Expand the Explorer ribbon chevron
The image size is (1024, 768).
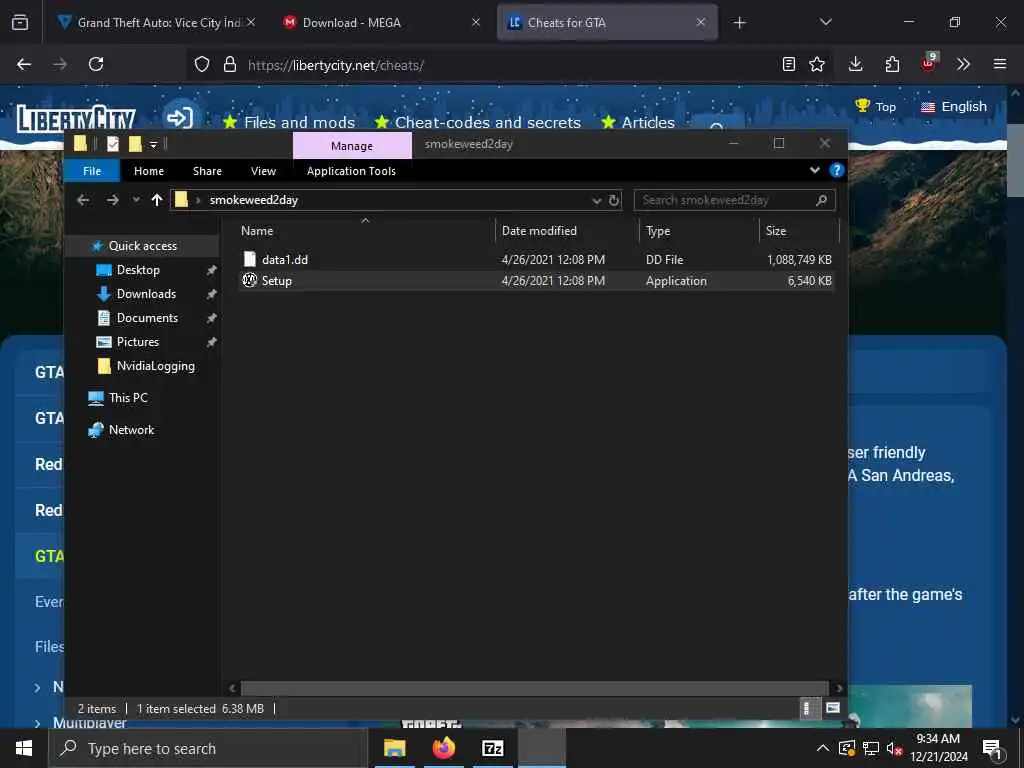point(814,170)
